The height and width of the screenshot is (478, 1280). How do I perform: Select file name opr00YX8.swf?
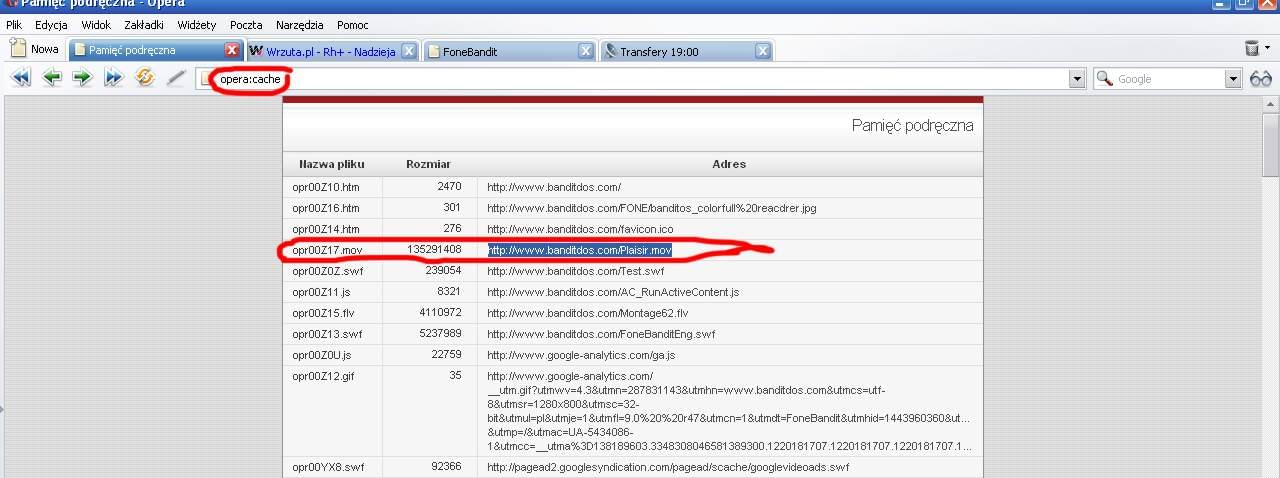[328, 467]
